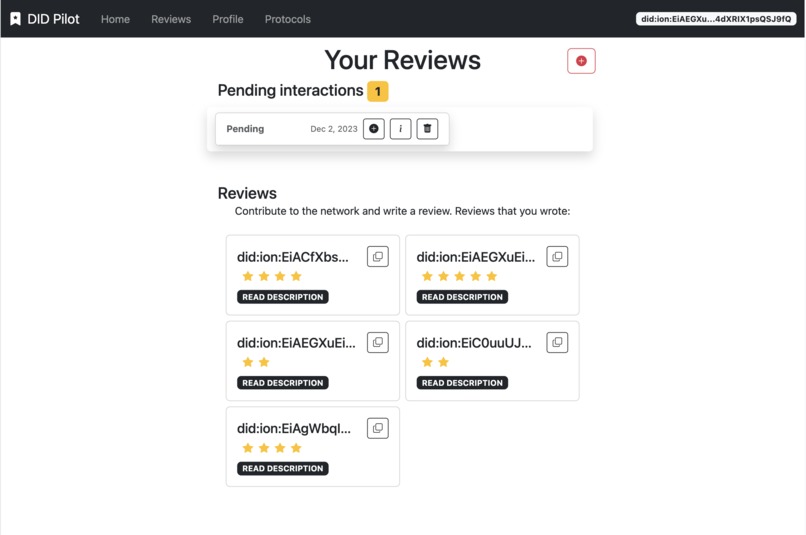Show info for the Pending interaction
Image resolution: width=806 pixels, height=535 pixels.
[400, 128]
